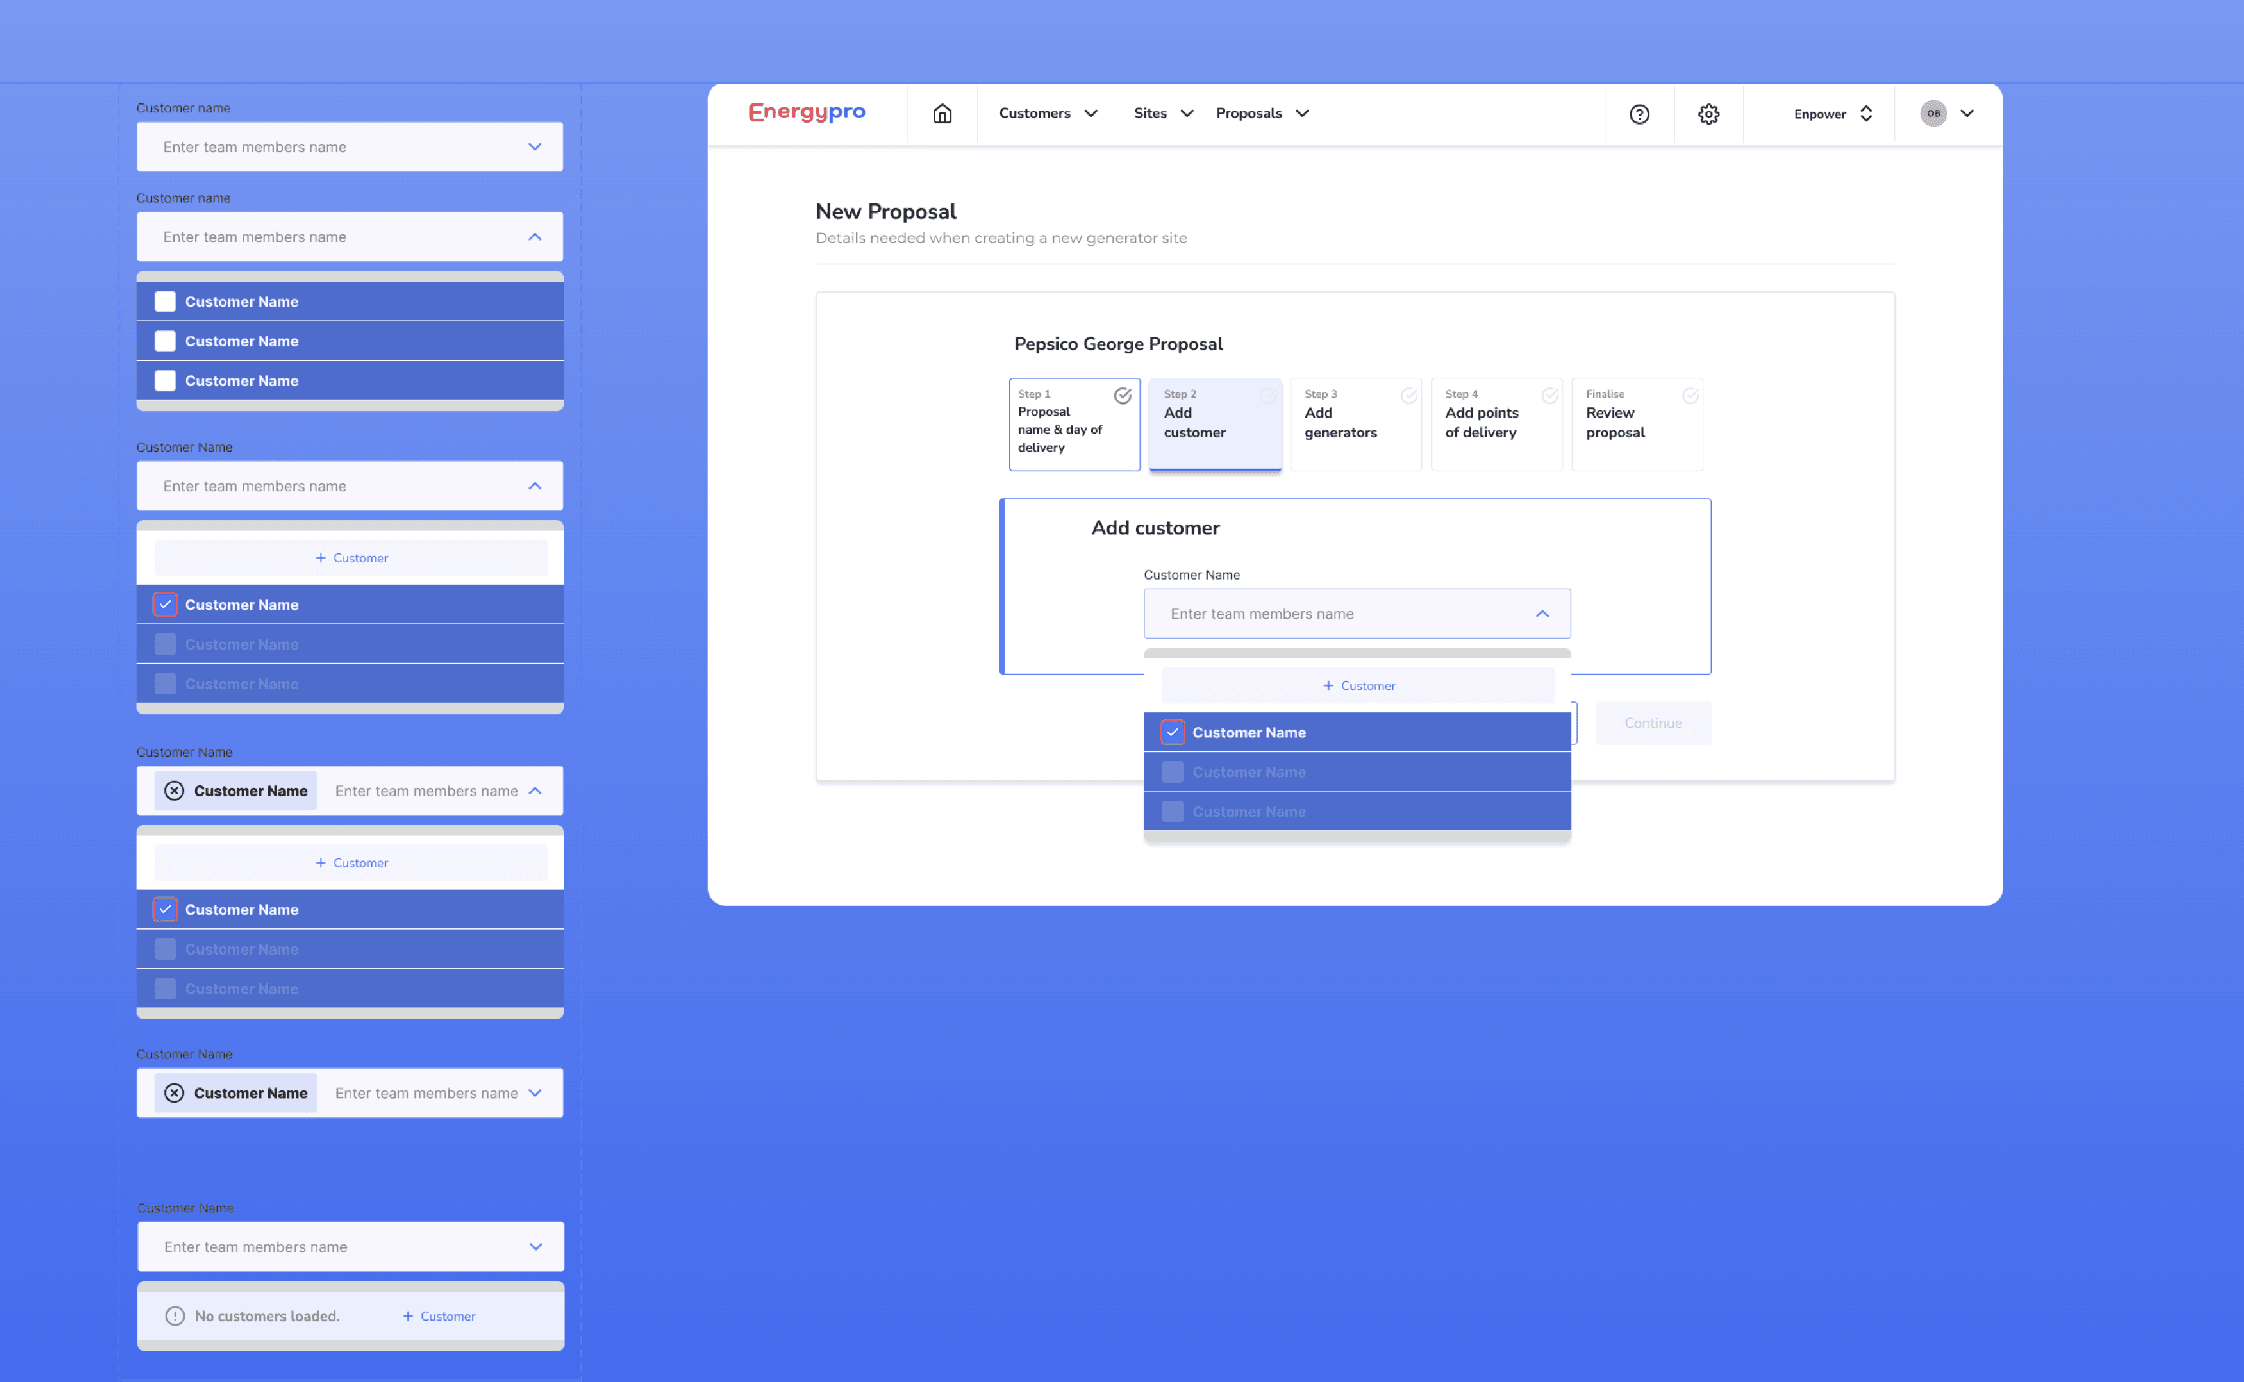This screenshot has width=2244, height=1382.
Task: Remove Customer Name chip in the collapsed chip field
Action: coord(174,1093)
